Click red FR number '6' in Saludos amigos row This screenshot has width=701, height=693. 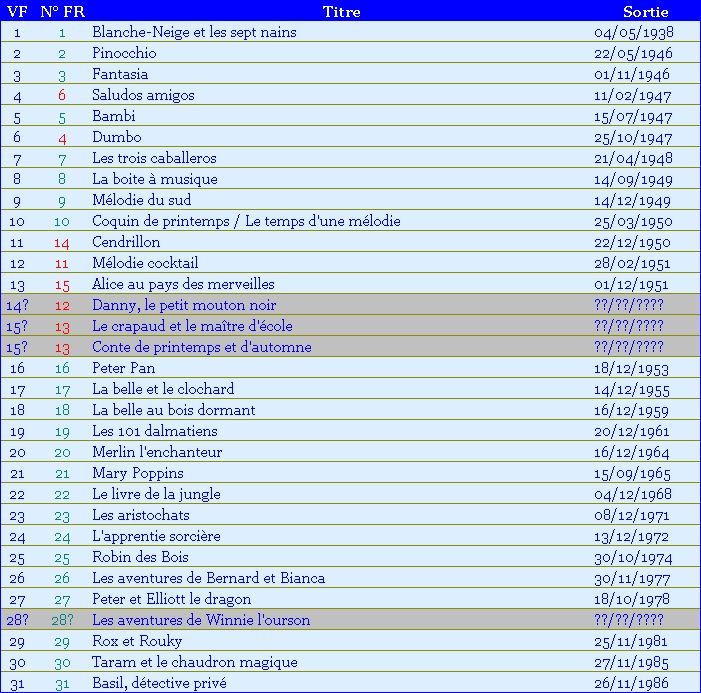tap(62, 95)
